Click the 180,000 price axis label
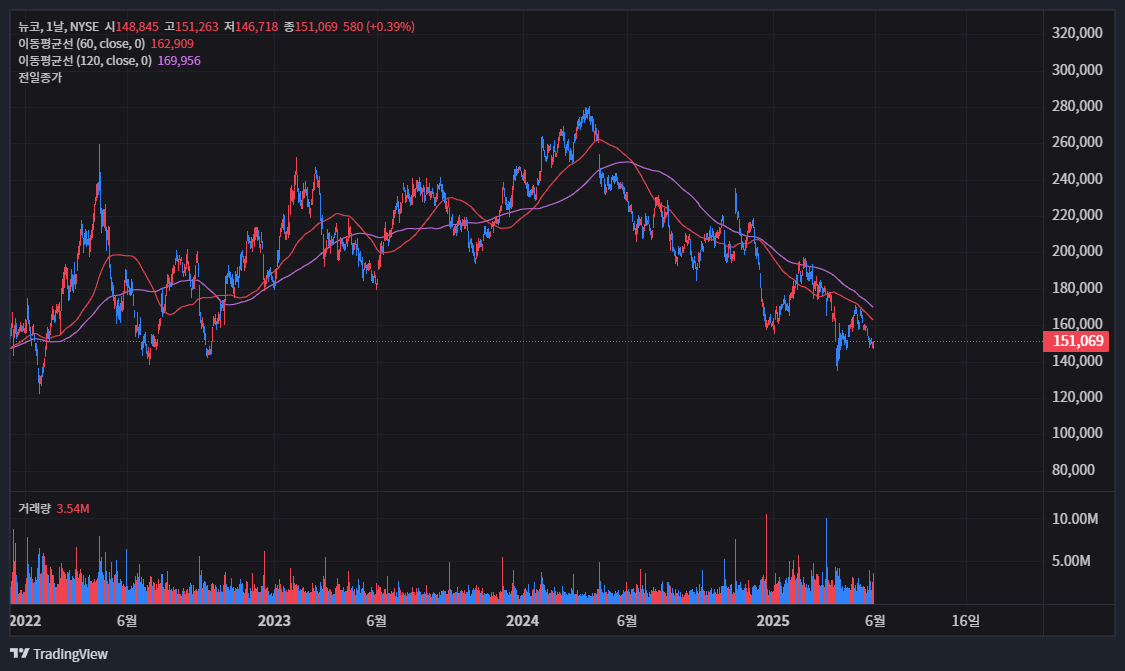This screenshot has width=1125, height=671. (x=1077, y=288)
